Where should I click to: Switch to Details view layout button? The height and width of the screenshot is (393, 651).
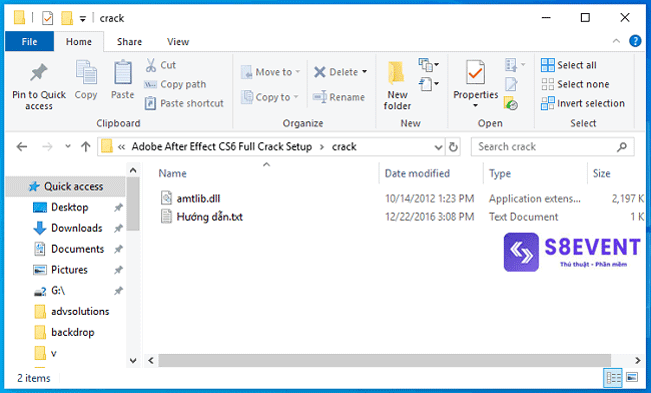coord(613,377)
